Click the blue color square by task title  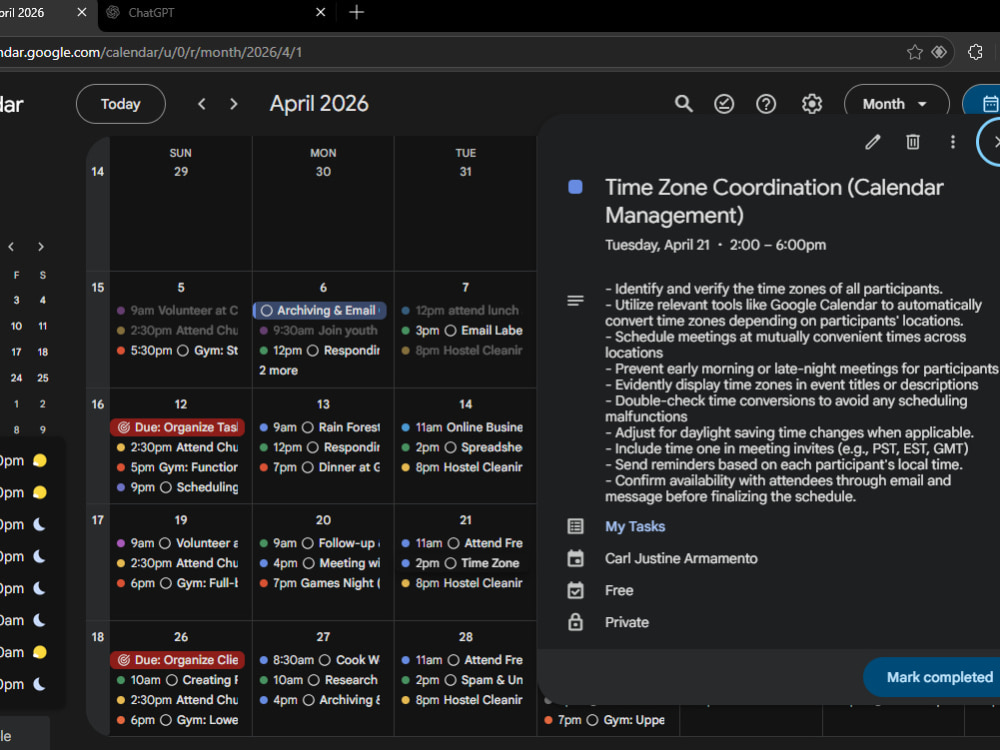coord(575,187)
